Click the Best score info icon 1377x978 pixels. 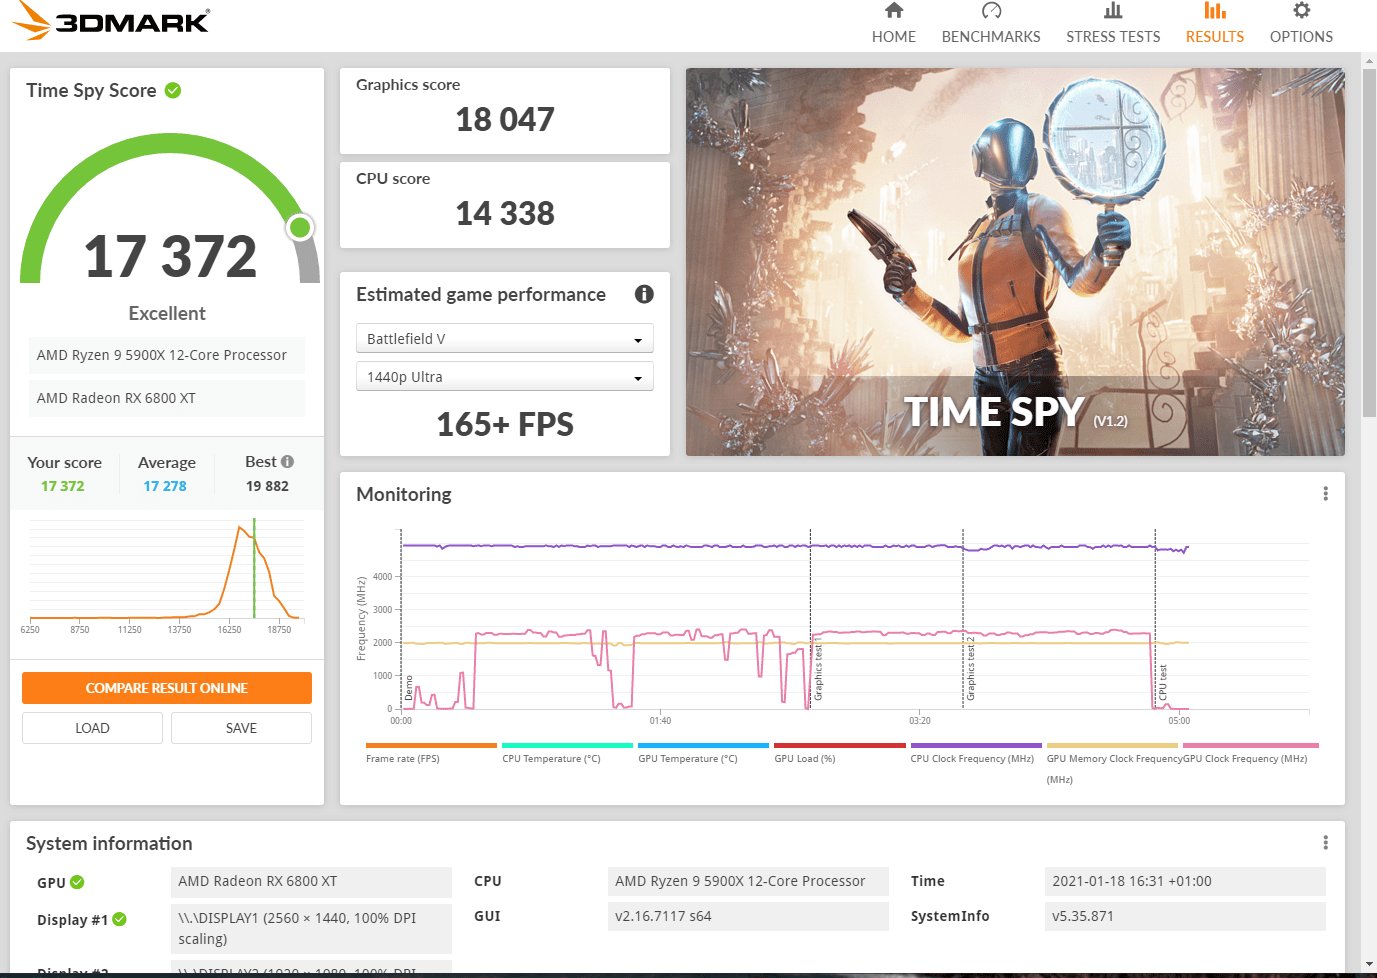point(287,461)
